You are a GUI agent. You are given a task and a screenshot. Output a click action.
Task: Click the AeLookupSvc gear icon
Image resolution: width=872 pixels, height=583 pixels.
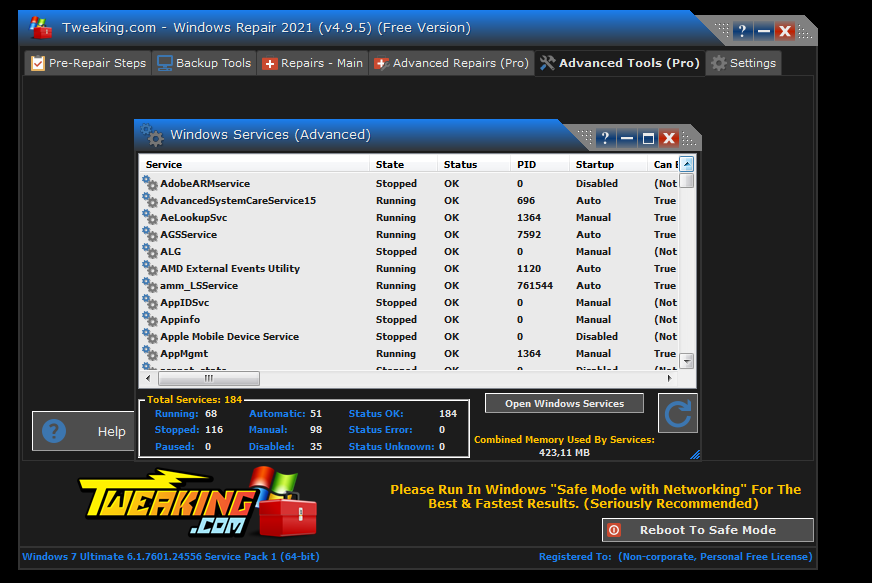pyautogui.click(x=150, y=217)
